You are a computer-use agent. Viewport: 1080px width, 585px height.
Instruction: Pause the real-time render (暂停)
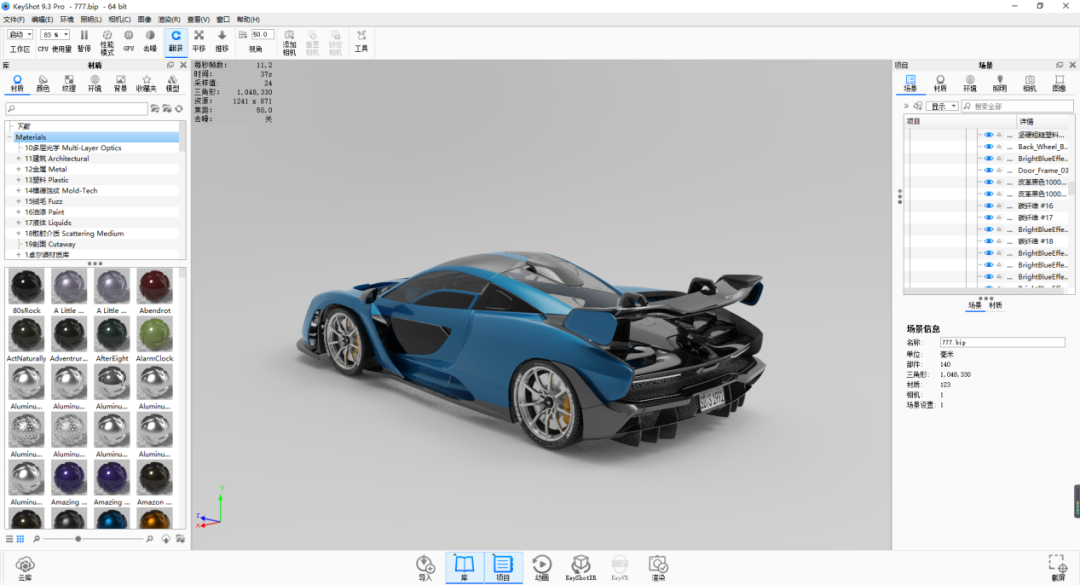click(x=84, y=41)
